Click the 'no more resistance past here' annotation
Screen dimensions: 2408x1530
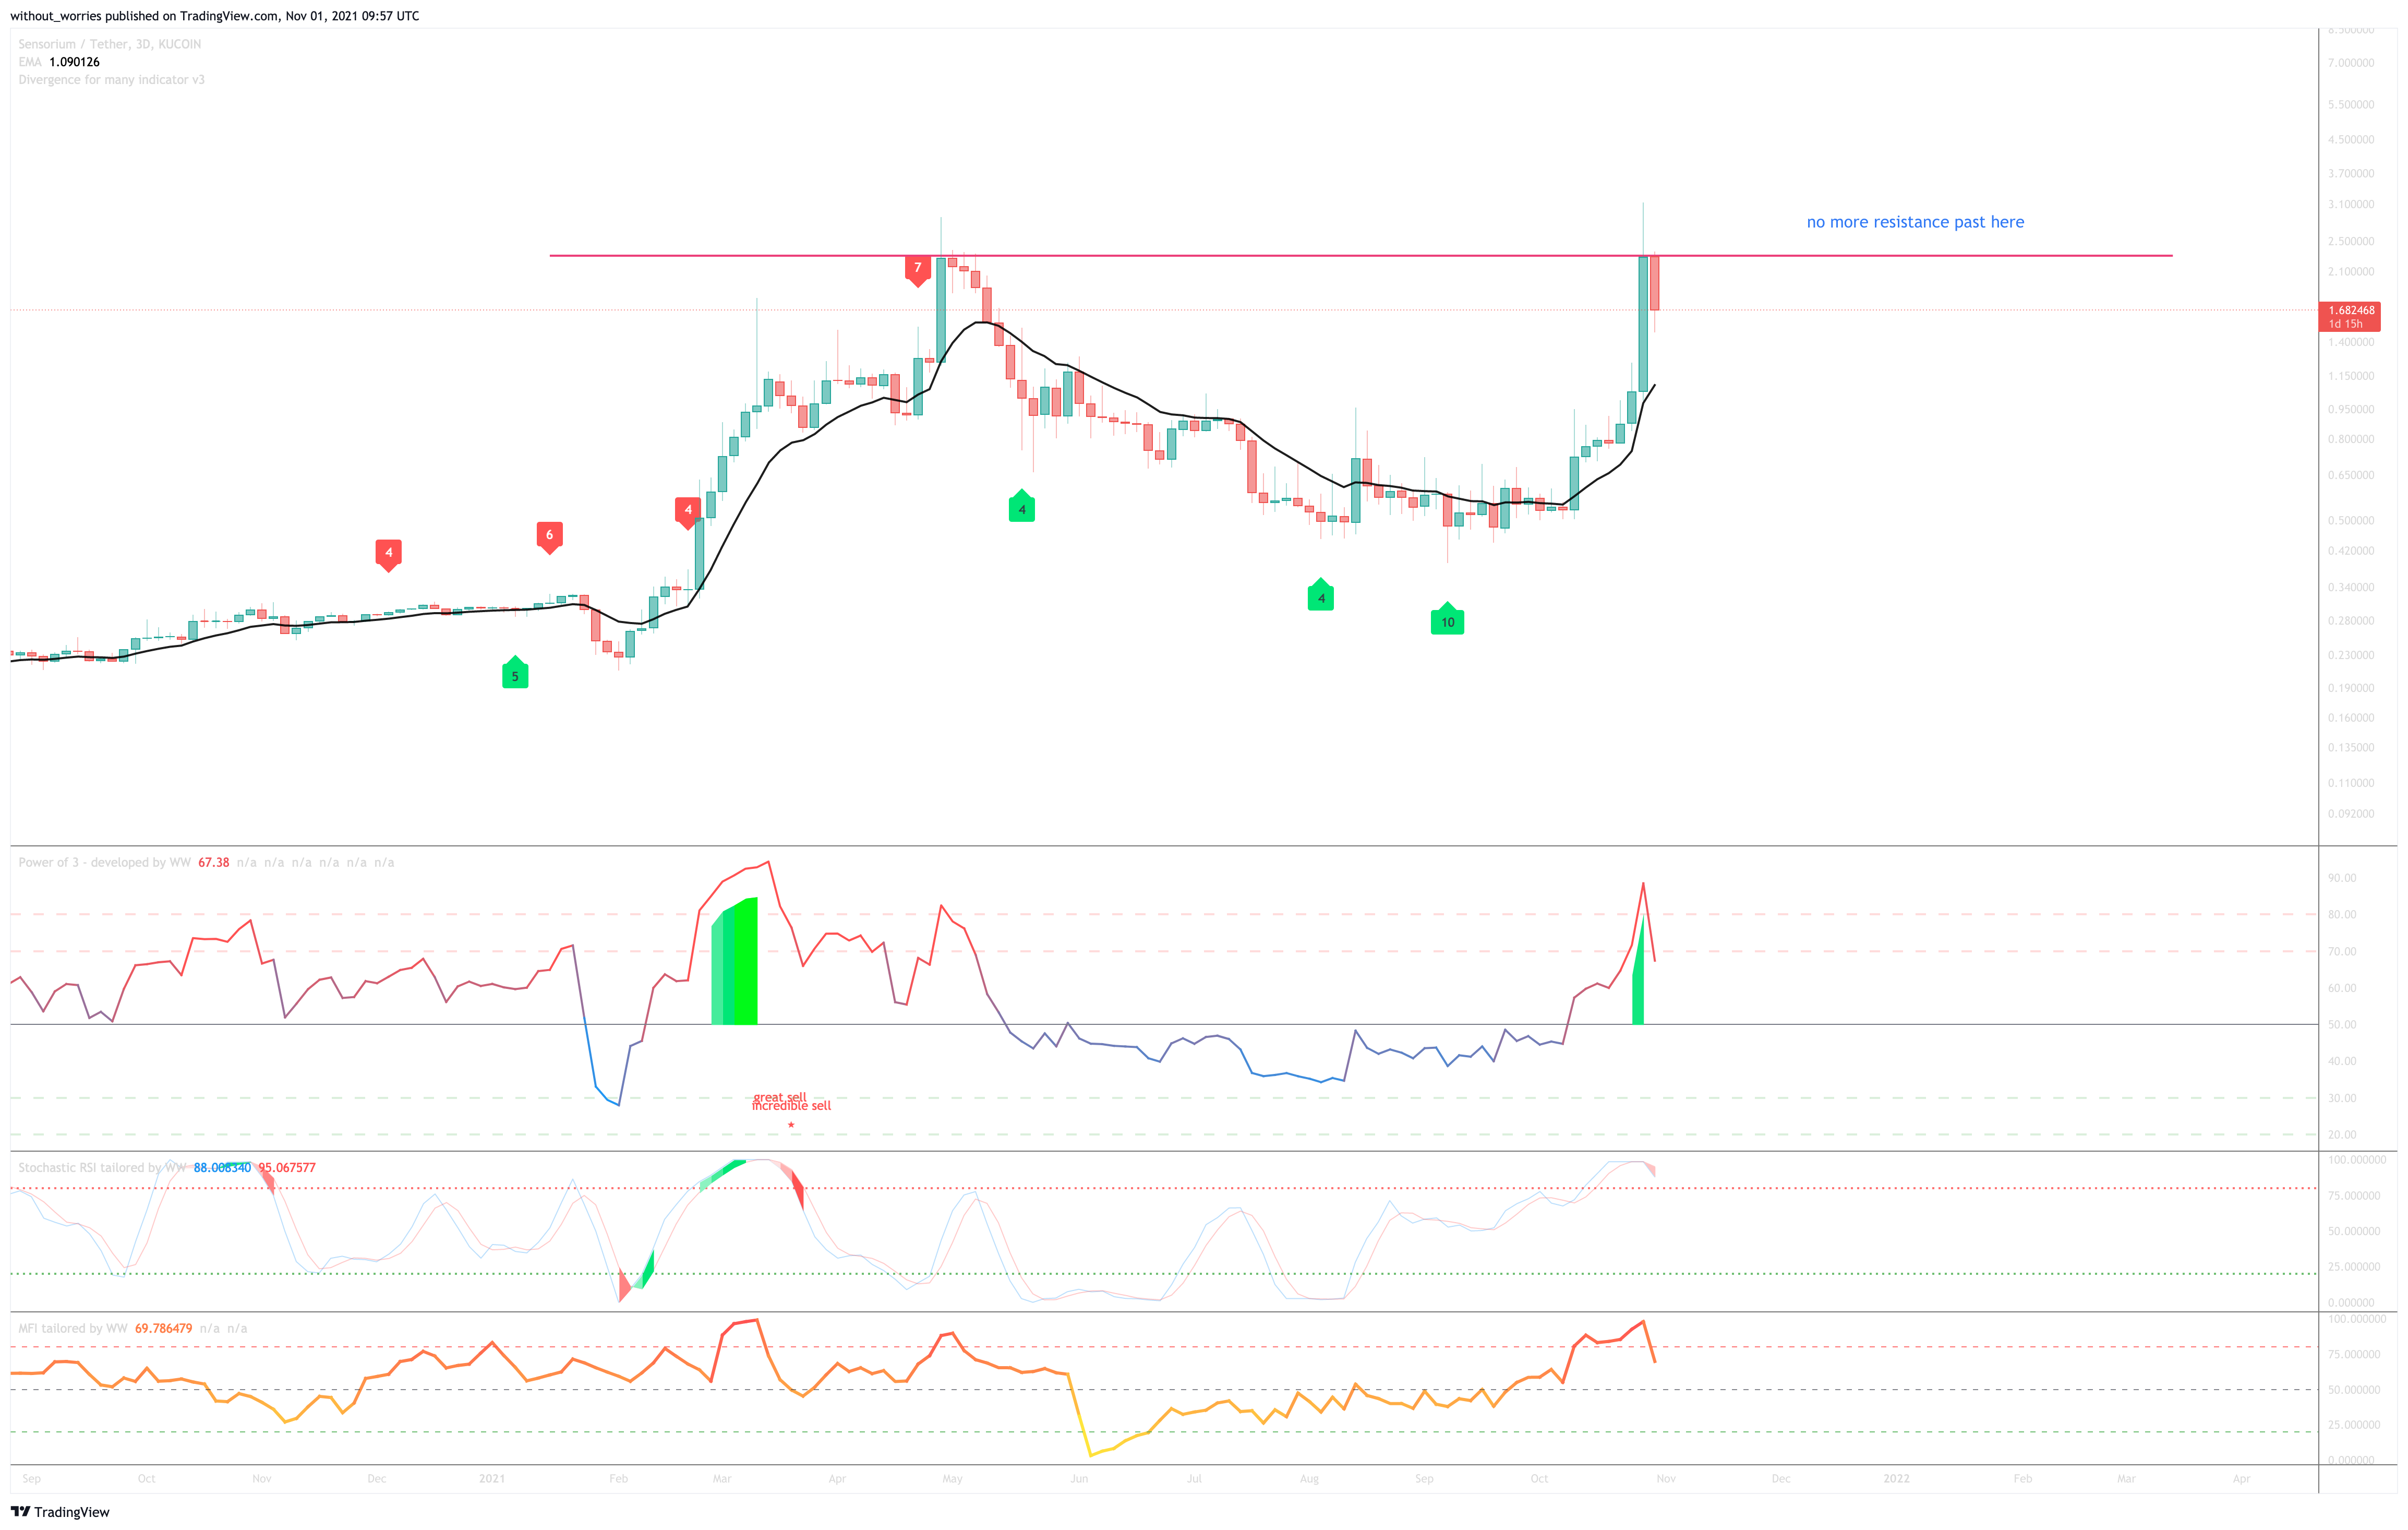click(1915, 222)
